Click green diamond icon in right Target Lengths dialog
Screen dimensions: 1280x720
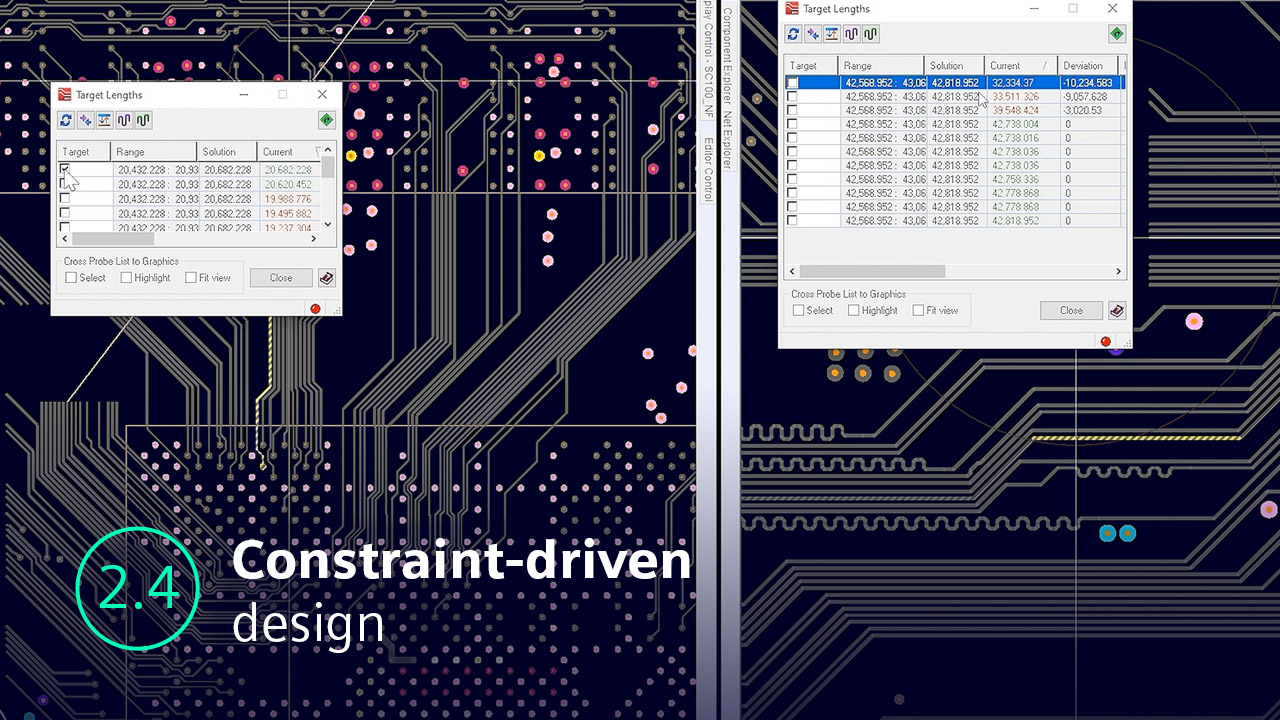[1116, 34]
